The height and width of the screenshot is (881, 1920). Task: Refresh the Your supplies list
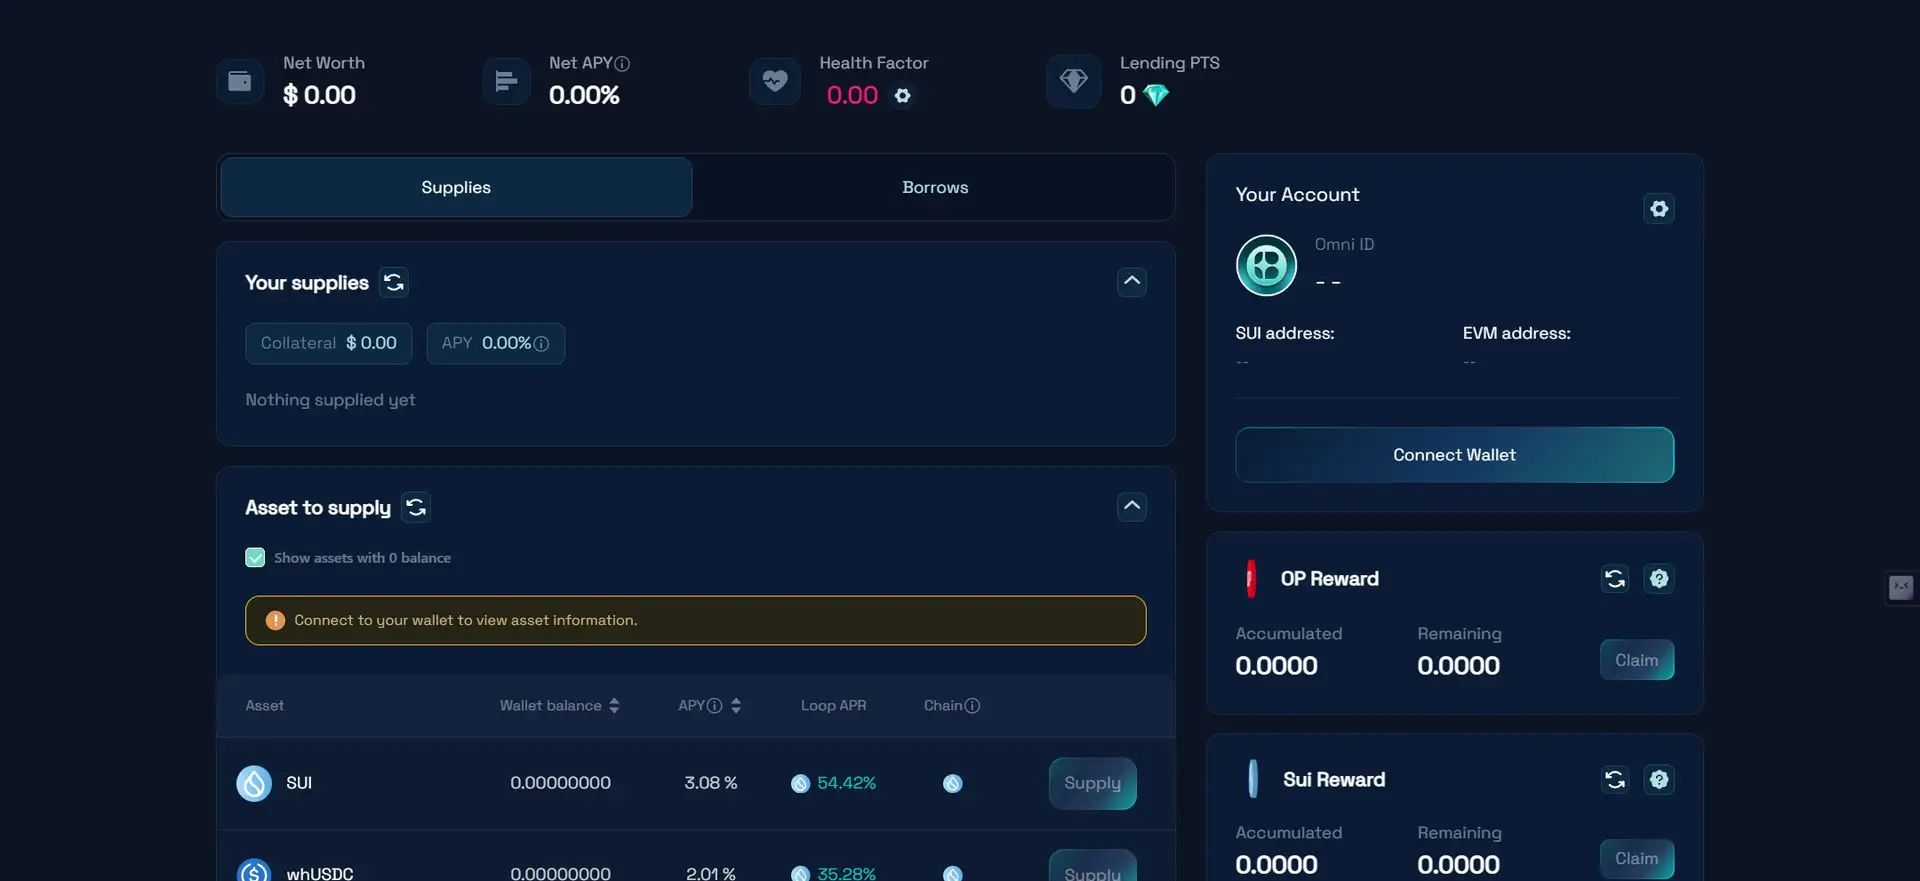click(394, 283)
